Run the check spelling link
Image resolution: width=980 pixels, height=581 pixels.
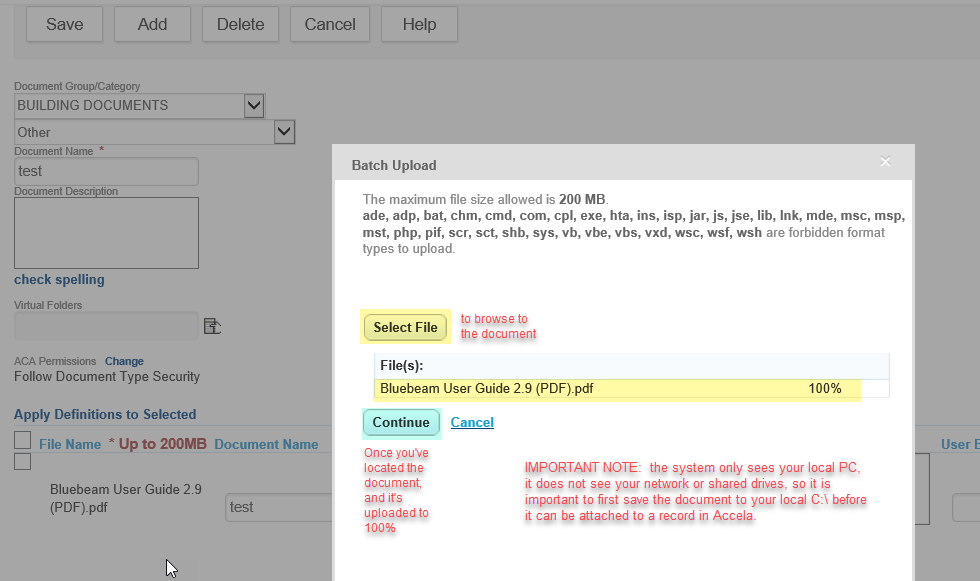tap(59, 280)
